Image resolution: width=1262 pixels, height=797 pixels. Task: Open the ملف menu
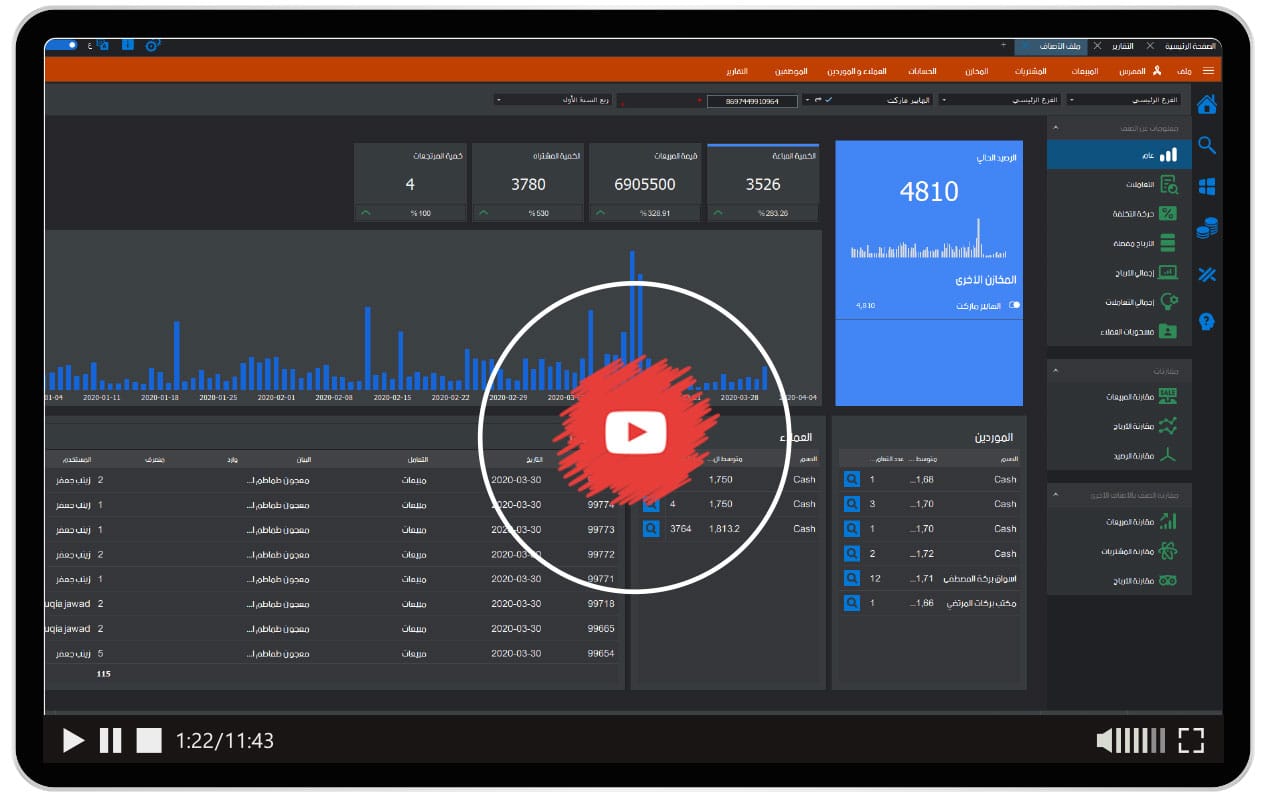(1184, 71)
